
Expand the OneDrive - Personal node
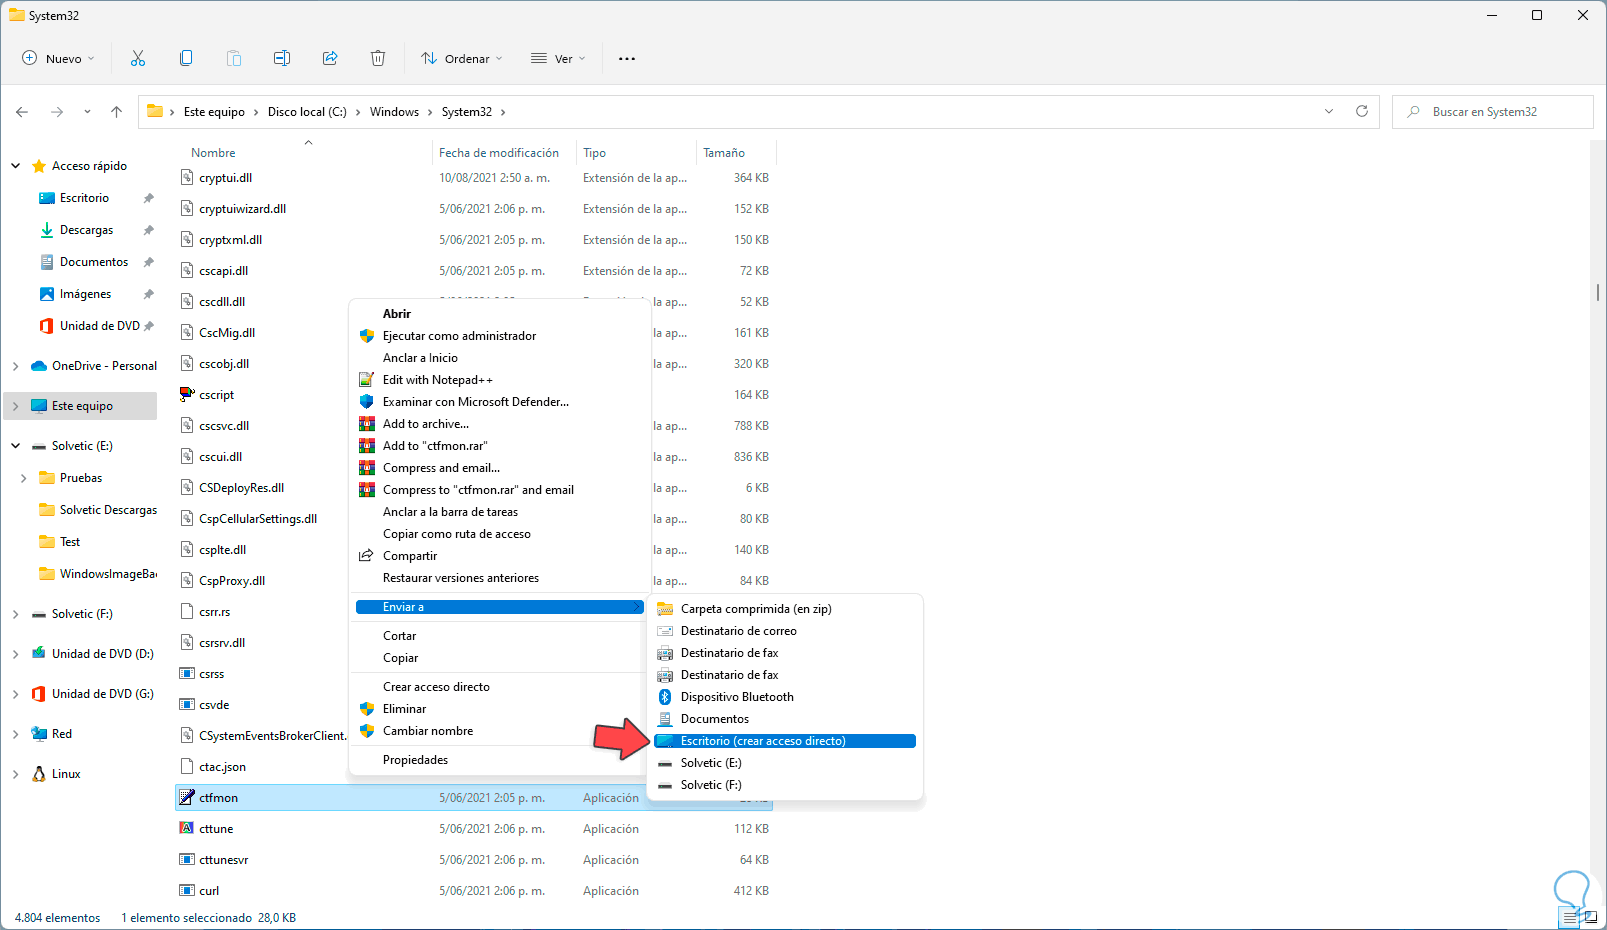[16, 366]
